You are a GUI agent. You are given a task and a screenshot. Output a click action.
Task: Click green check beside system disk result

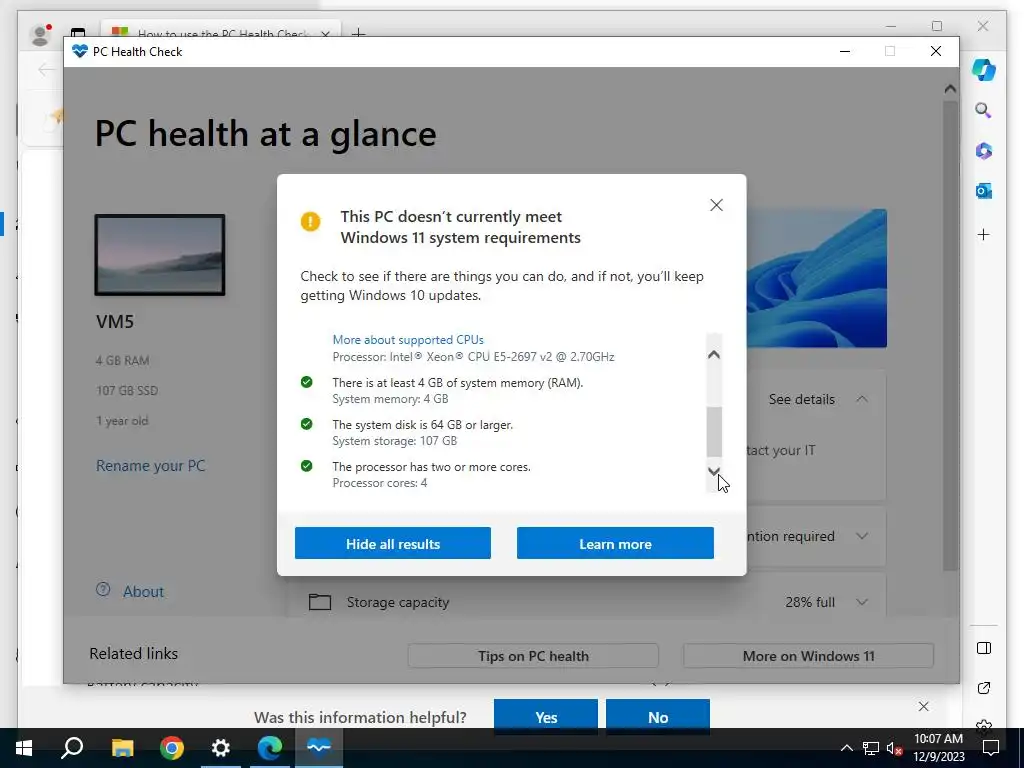pos(306,424)
